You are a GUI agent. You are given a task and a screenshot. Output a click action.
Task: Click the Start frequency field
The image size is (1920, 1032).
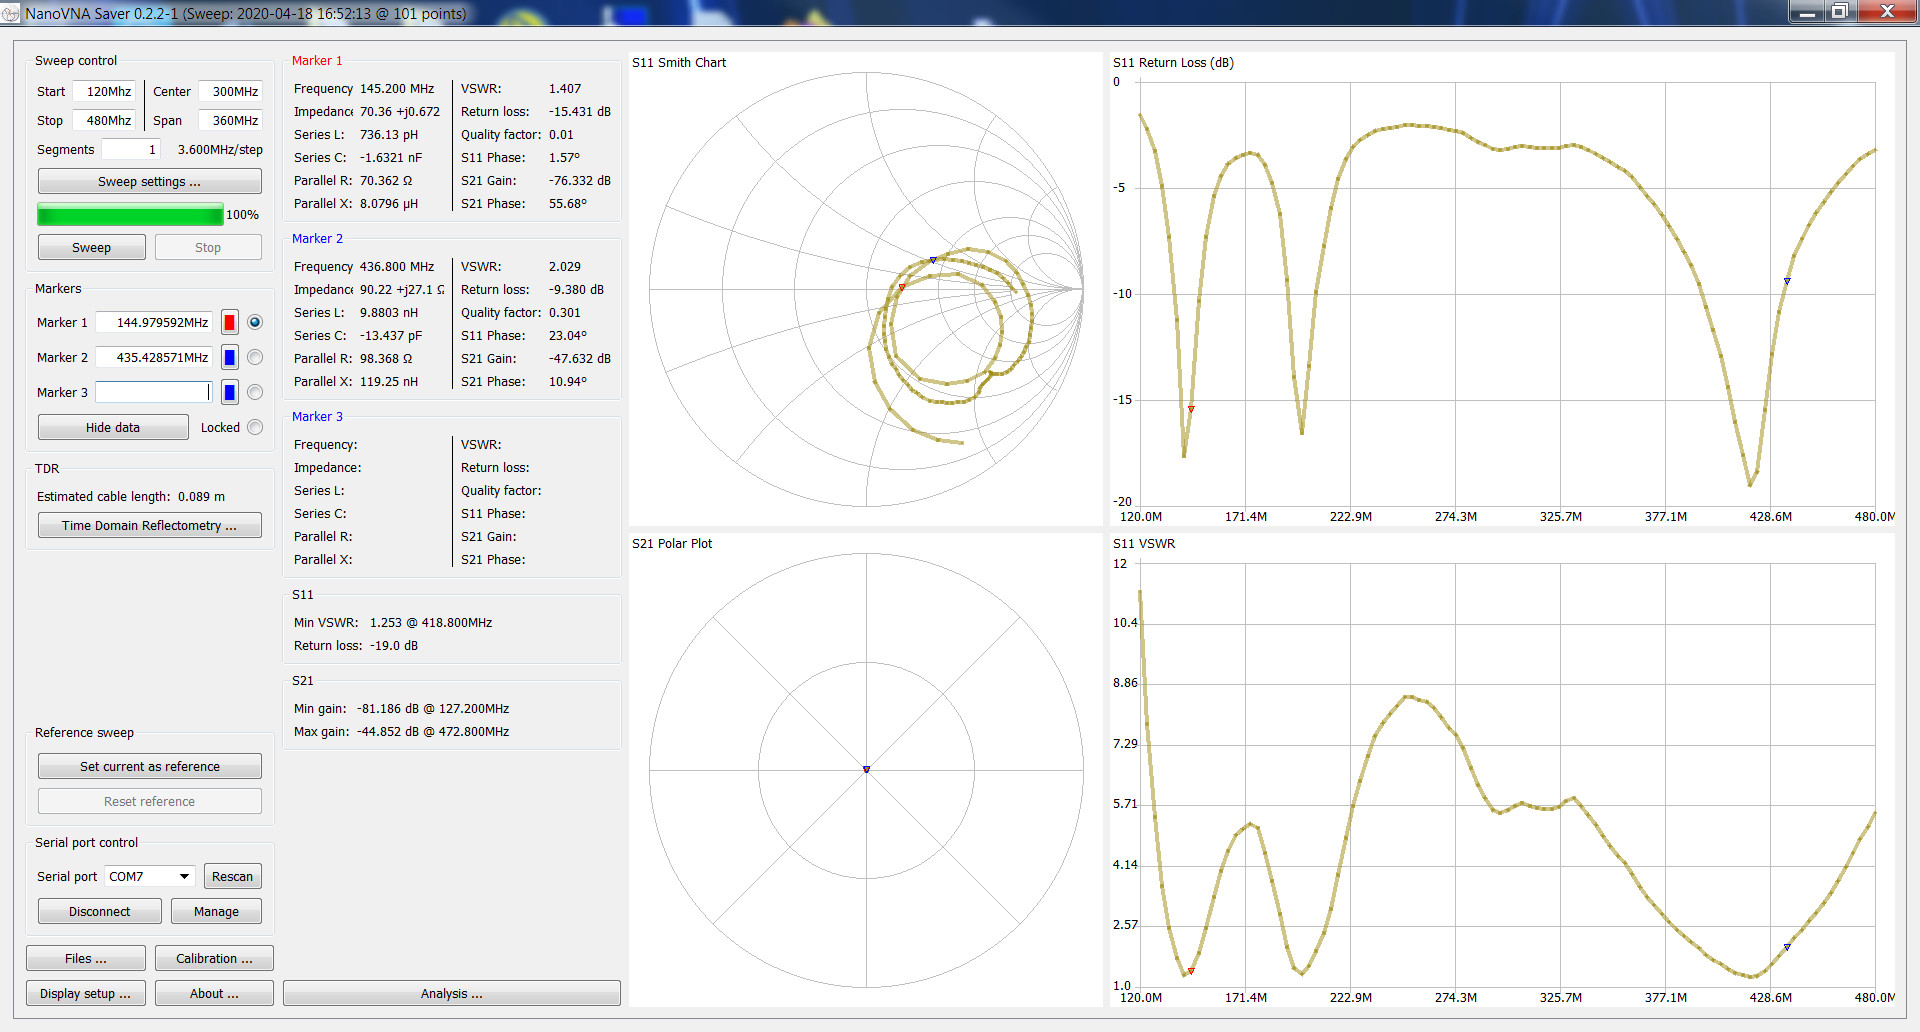coord(105,91)
